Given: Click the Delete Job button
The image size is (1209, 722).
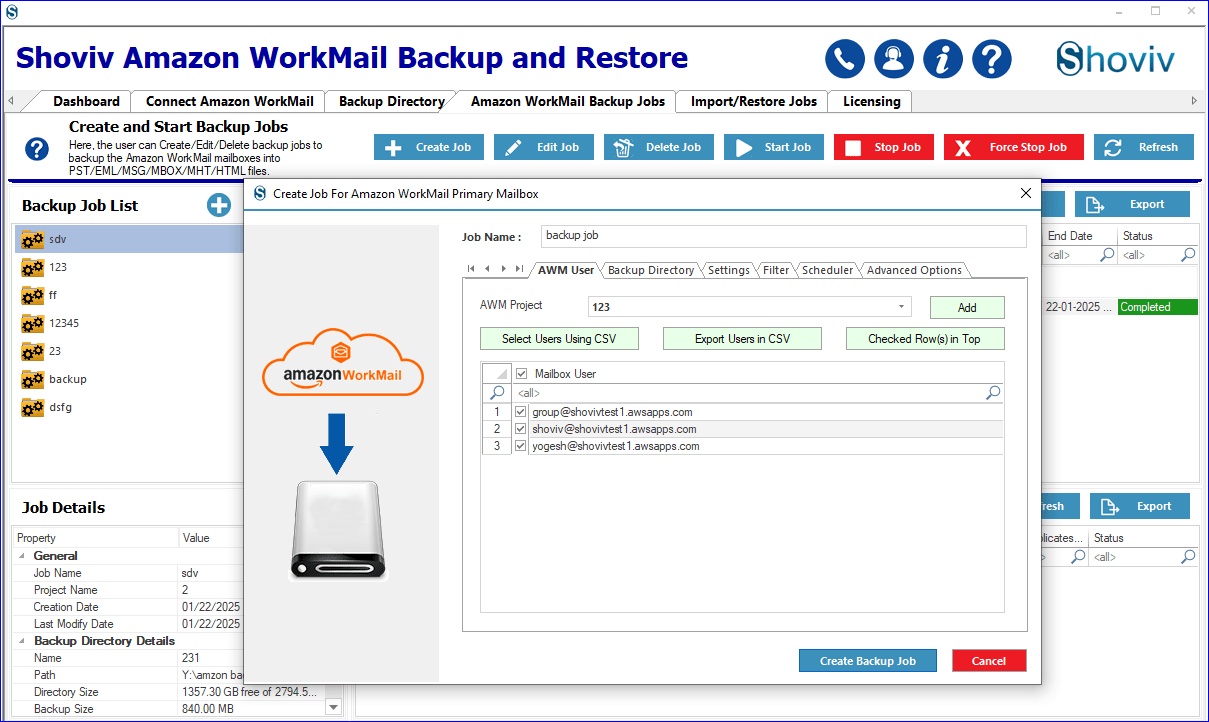Looking at the screenshot, I should pos(659,147).
